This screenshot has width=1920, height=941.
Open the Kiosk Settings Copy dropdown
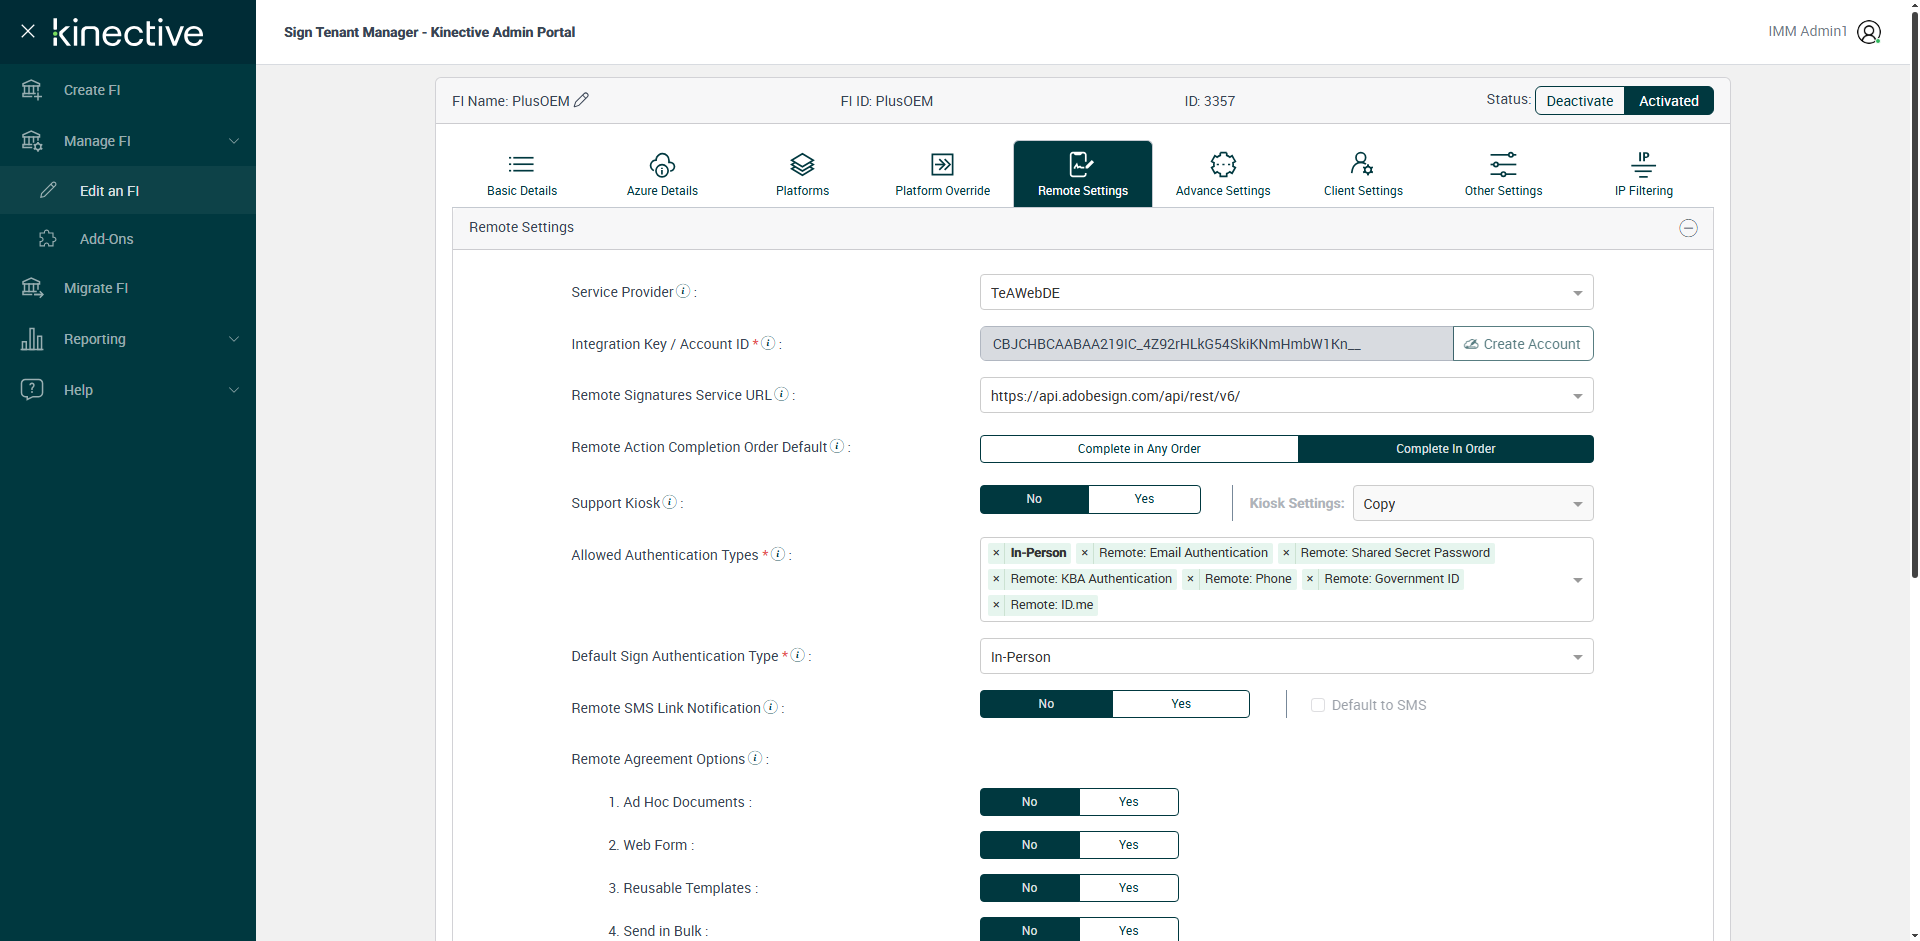tap(1472, 504)
